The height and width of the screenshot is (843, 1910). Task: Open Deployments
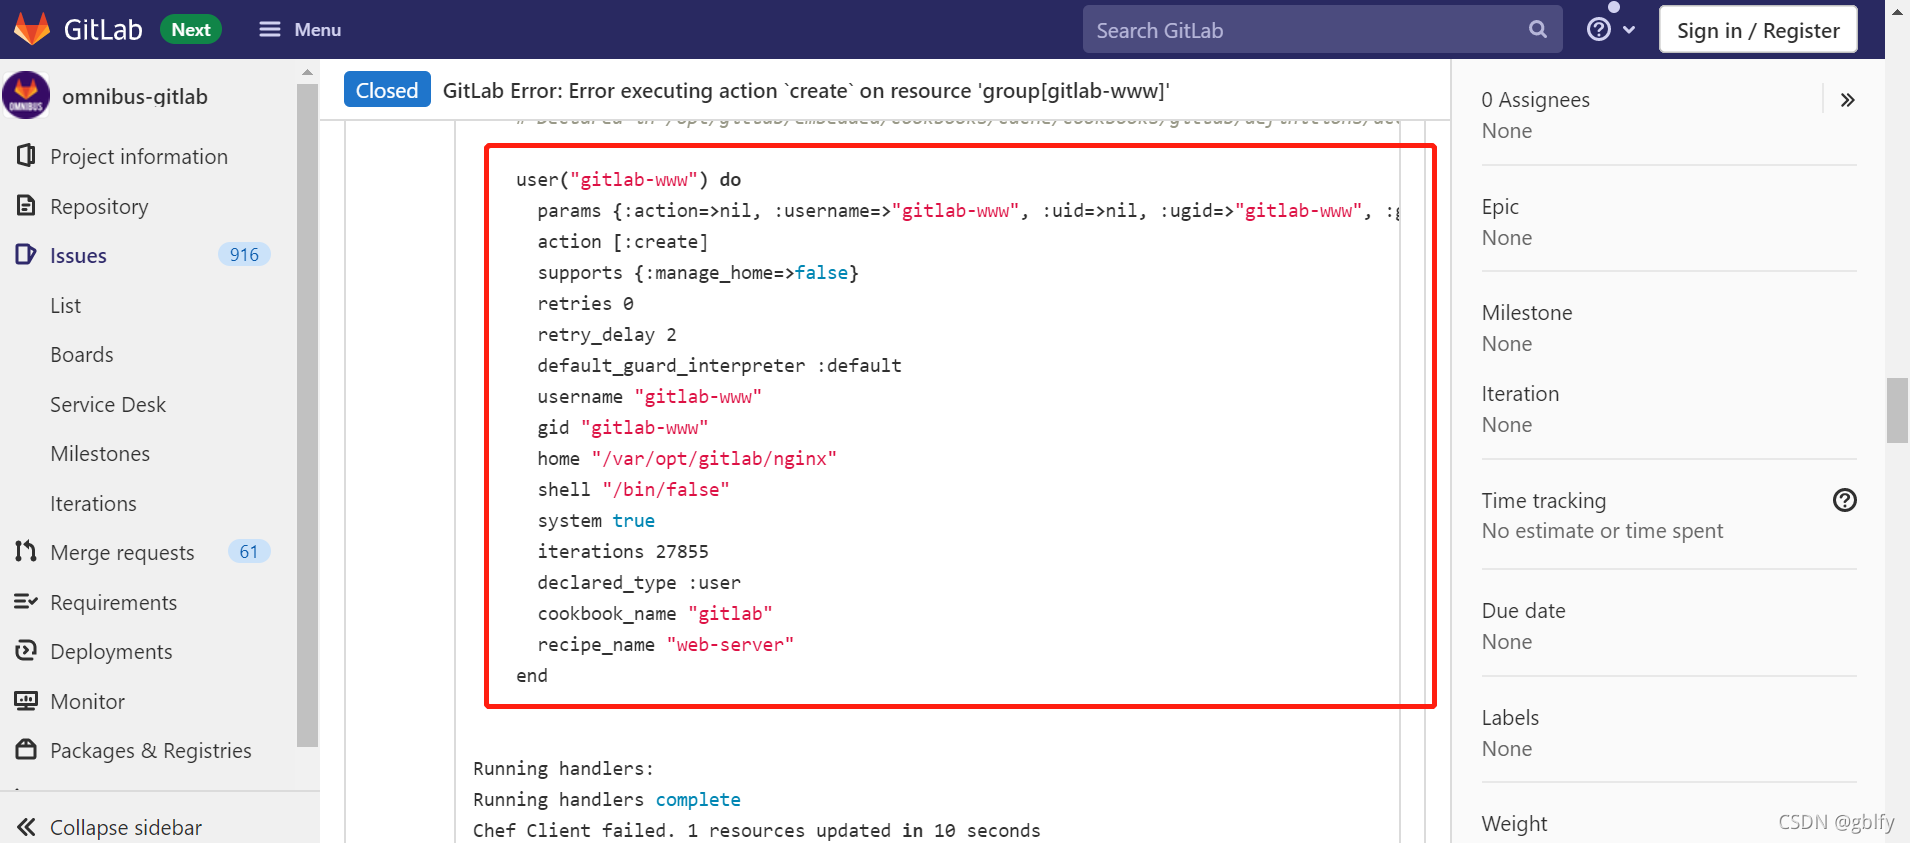(x=111, y=652)
